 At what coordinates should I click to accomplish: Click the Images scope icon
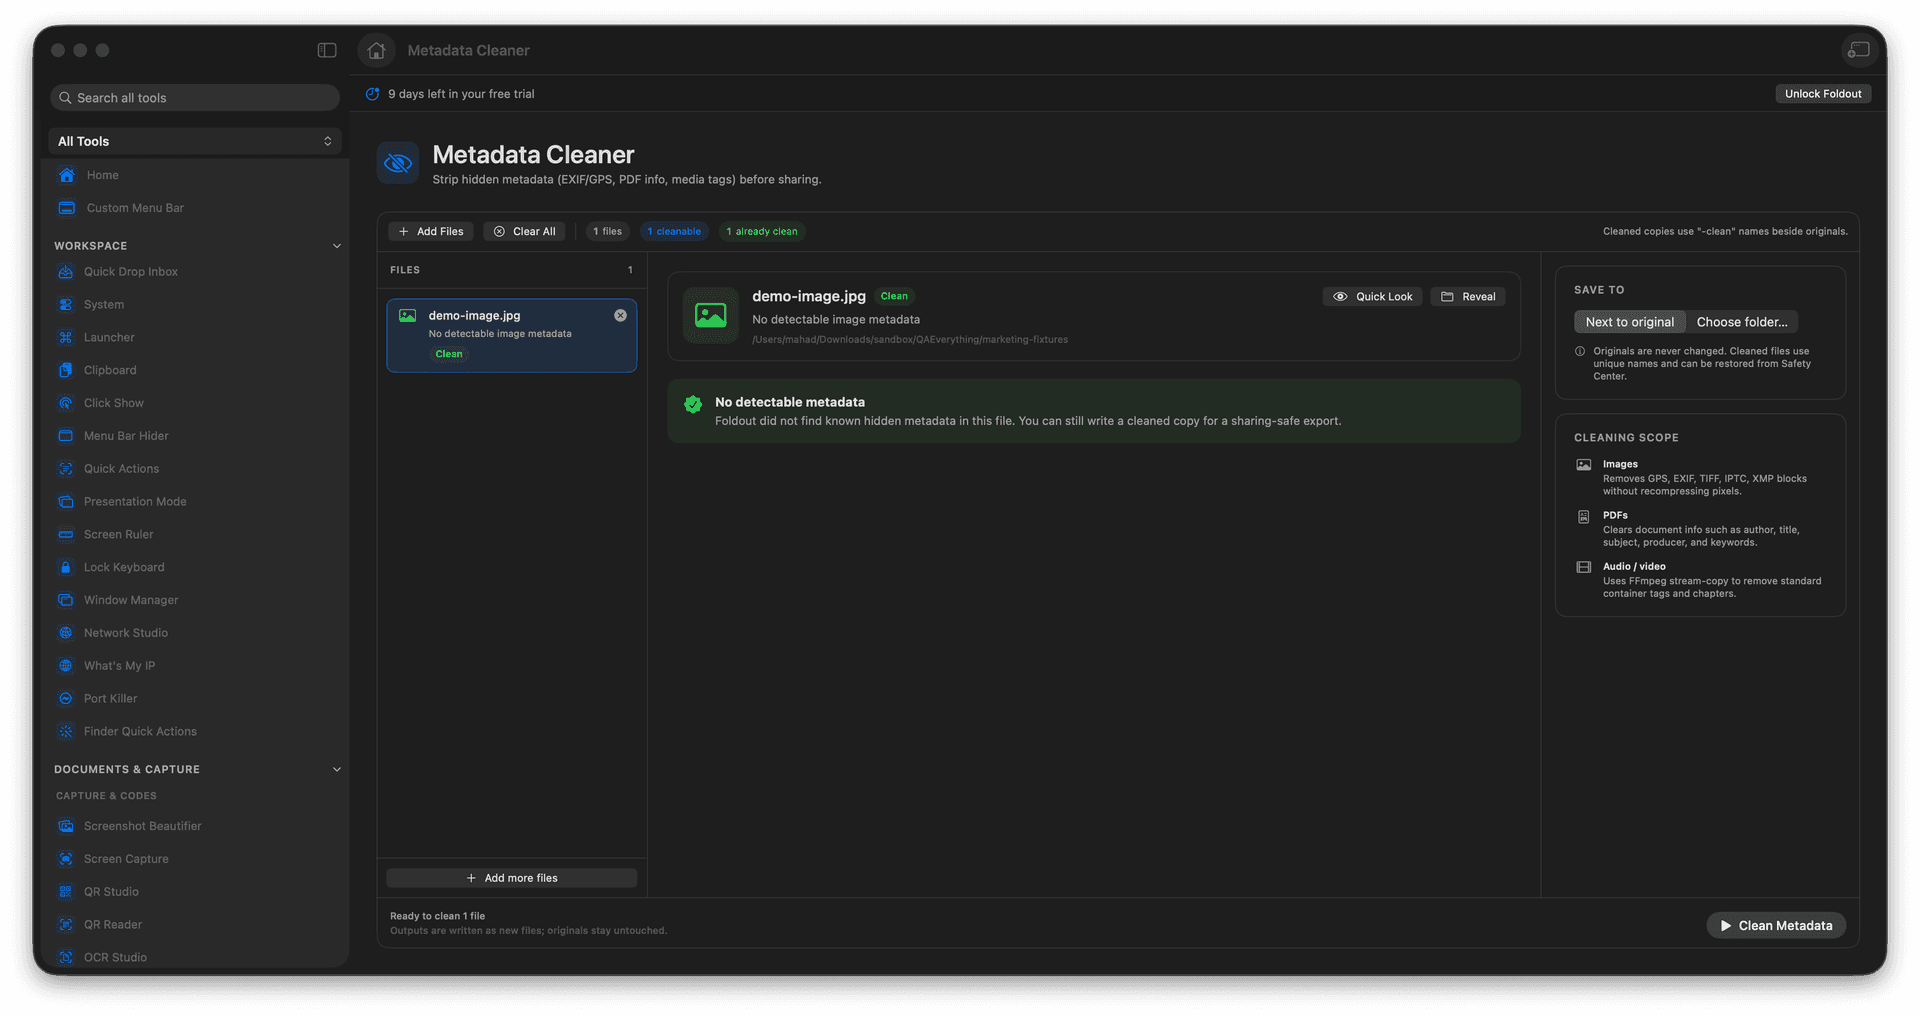point(1584,465)
